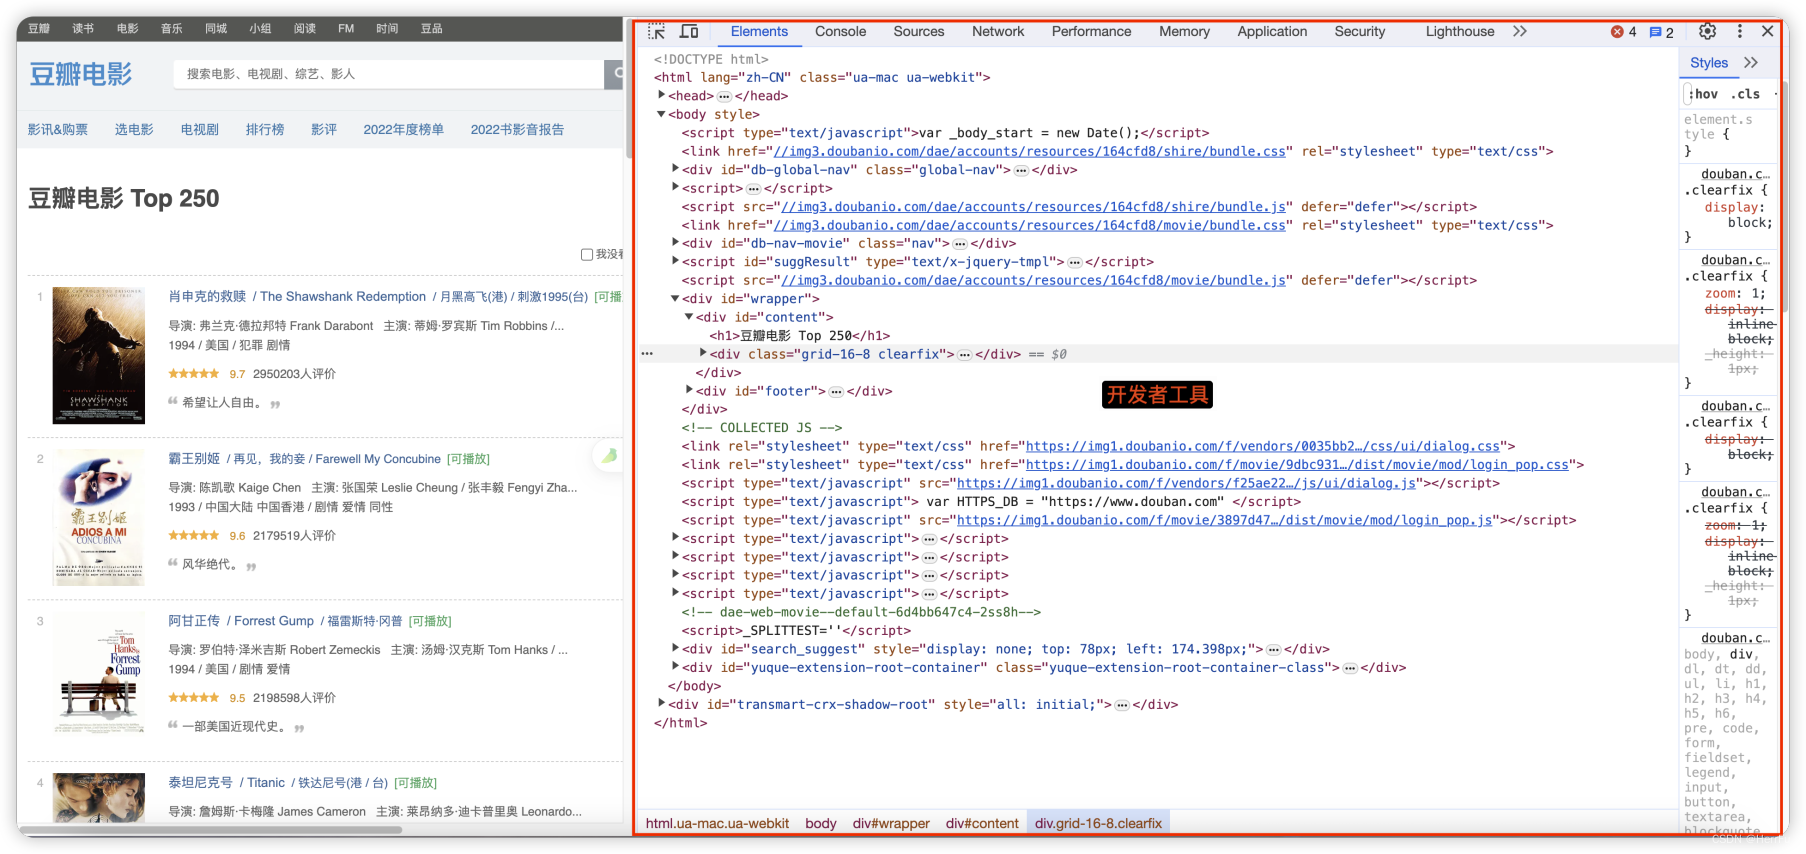The image size is (1806, 854).
Task: Collapse the div content node
Action: pyautogui.click(x=689, y=317)
